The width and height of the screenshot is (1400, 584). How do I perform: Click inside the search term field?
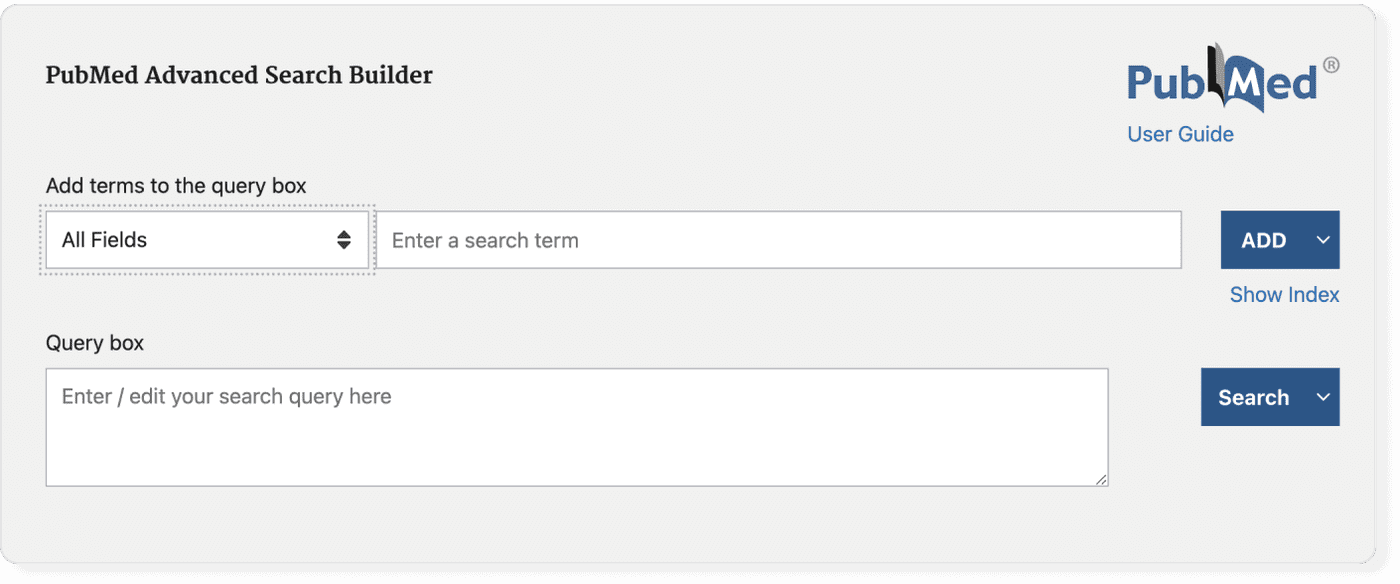700,239
